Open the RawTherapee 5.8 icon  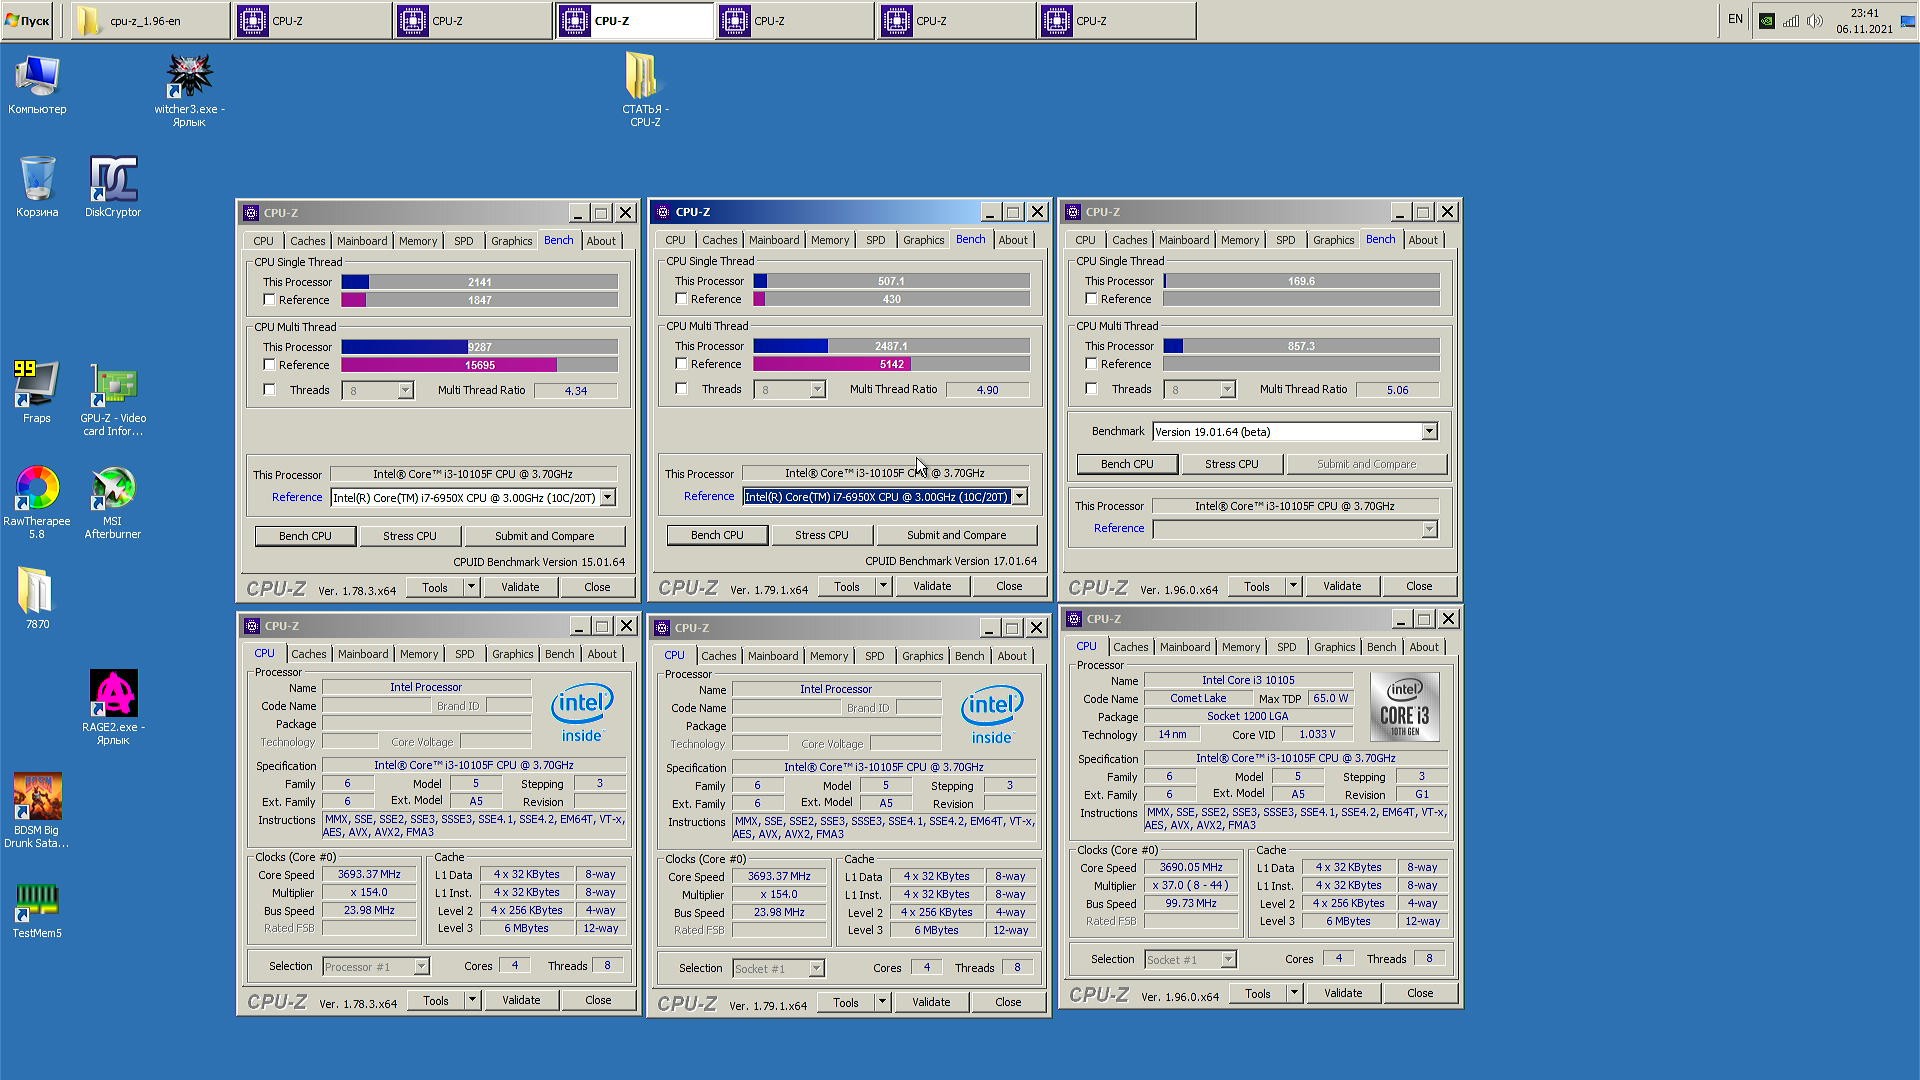[x=37, y=489]
